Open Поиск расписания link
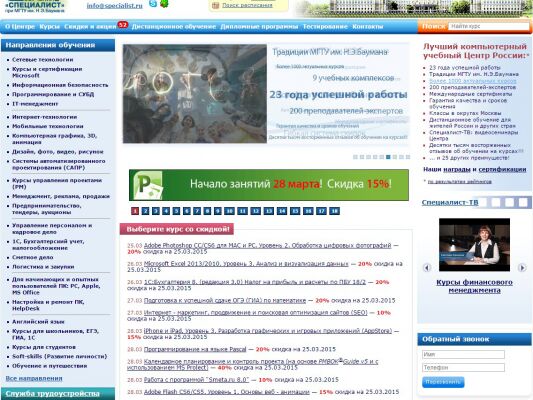Screen dimensions: 533x400 [247, 5]
